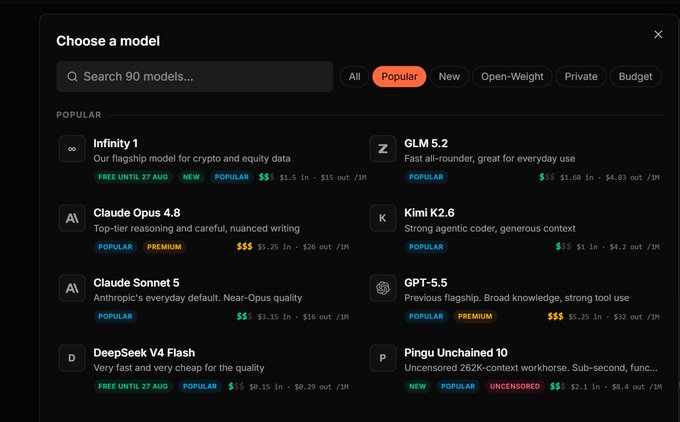Choose the GLM 5.2 model name
This screenshot has width=680, height=422.
pyautogui.click(x=426, y=143)
